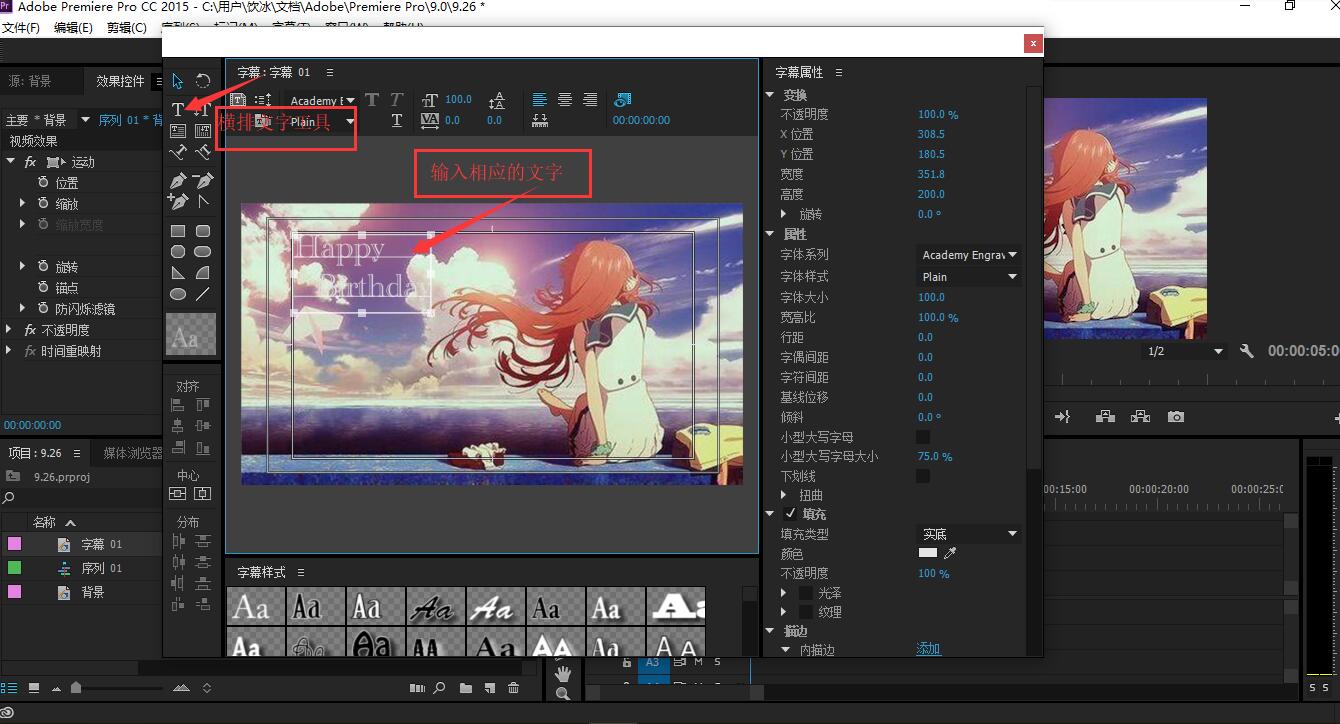1340x724 pixels.
Task: Select the Arc shape tool
Action: pos(203,272)
